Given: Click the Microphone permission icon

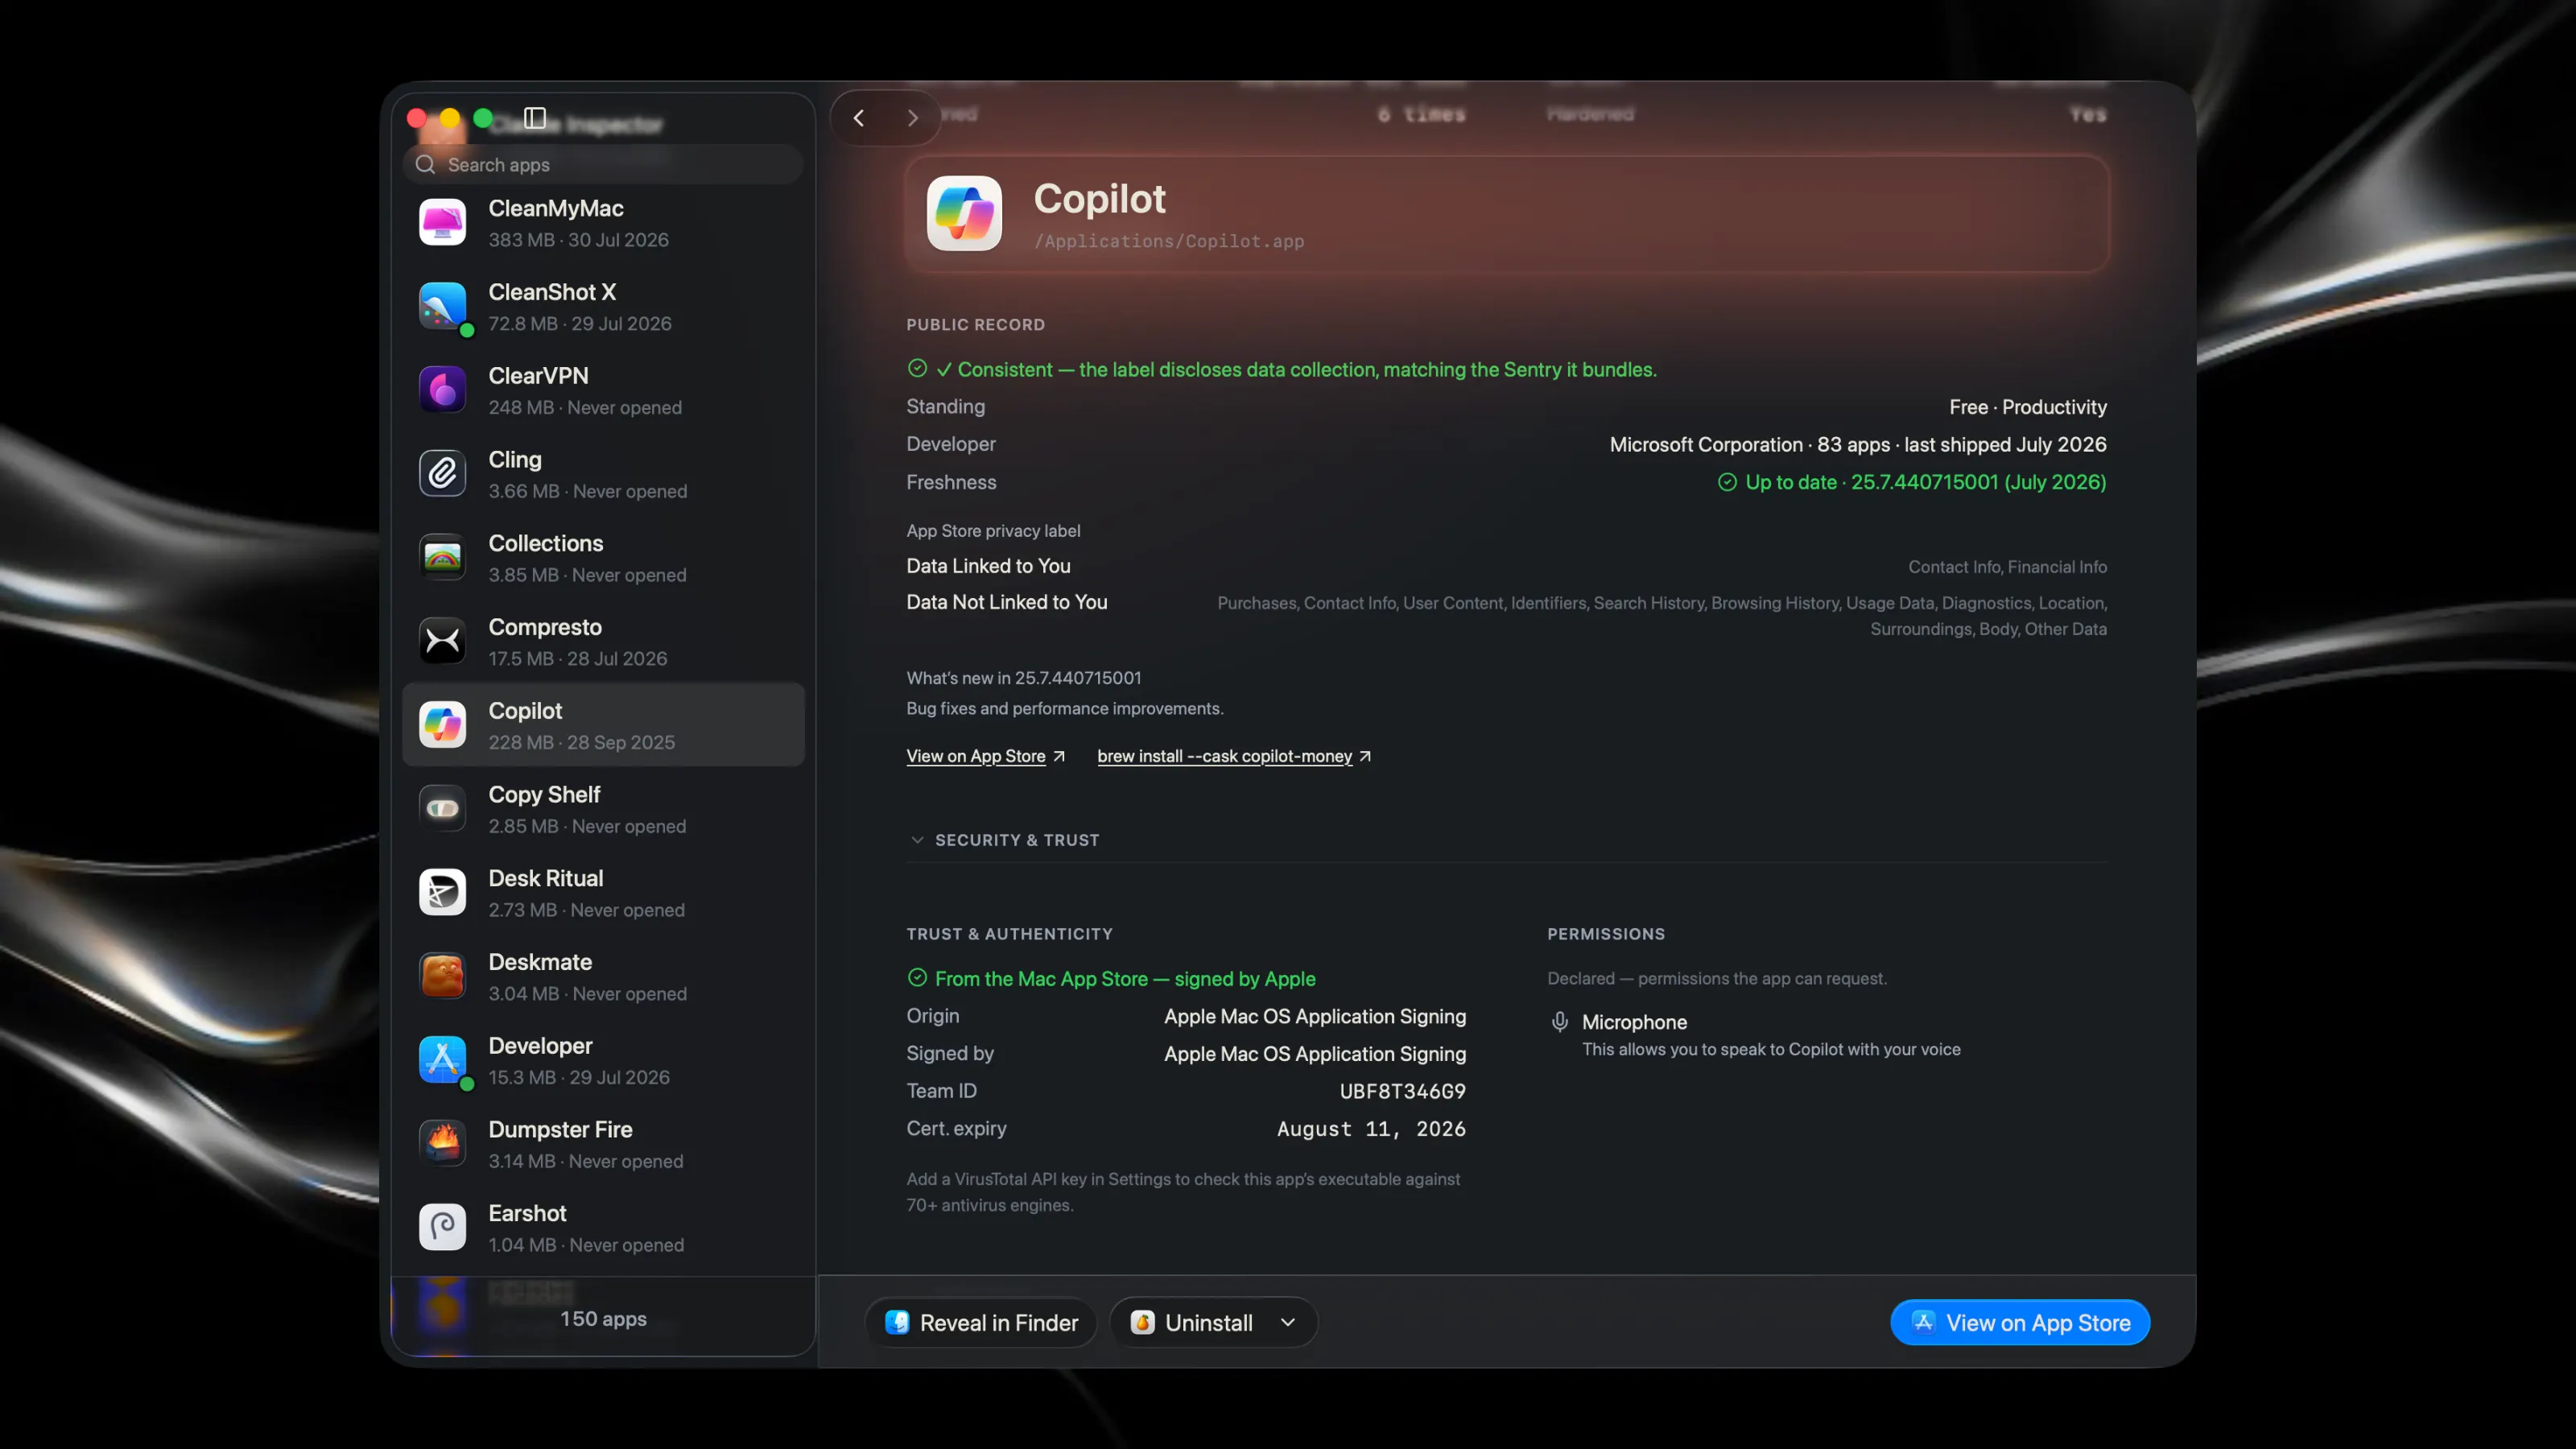Looking at the screenshot, I should [x=1559, y=1022].
